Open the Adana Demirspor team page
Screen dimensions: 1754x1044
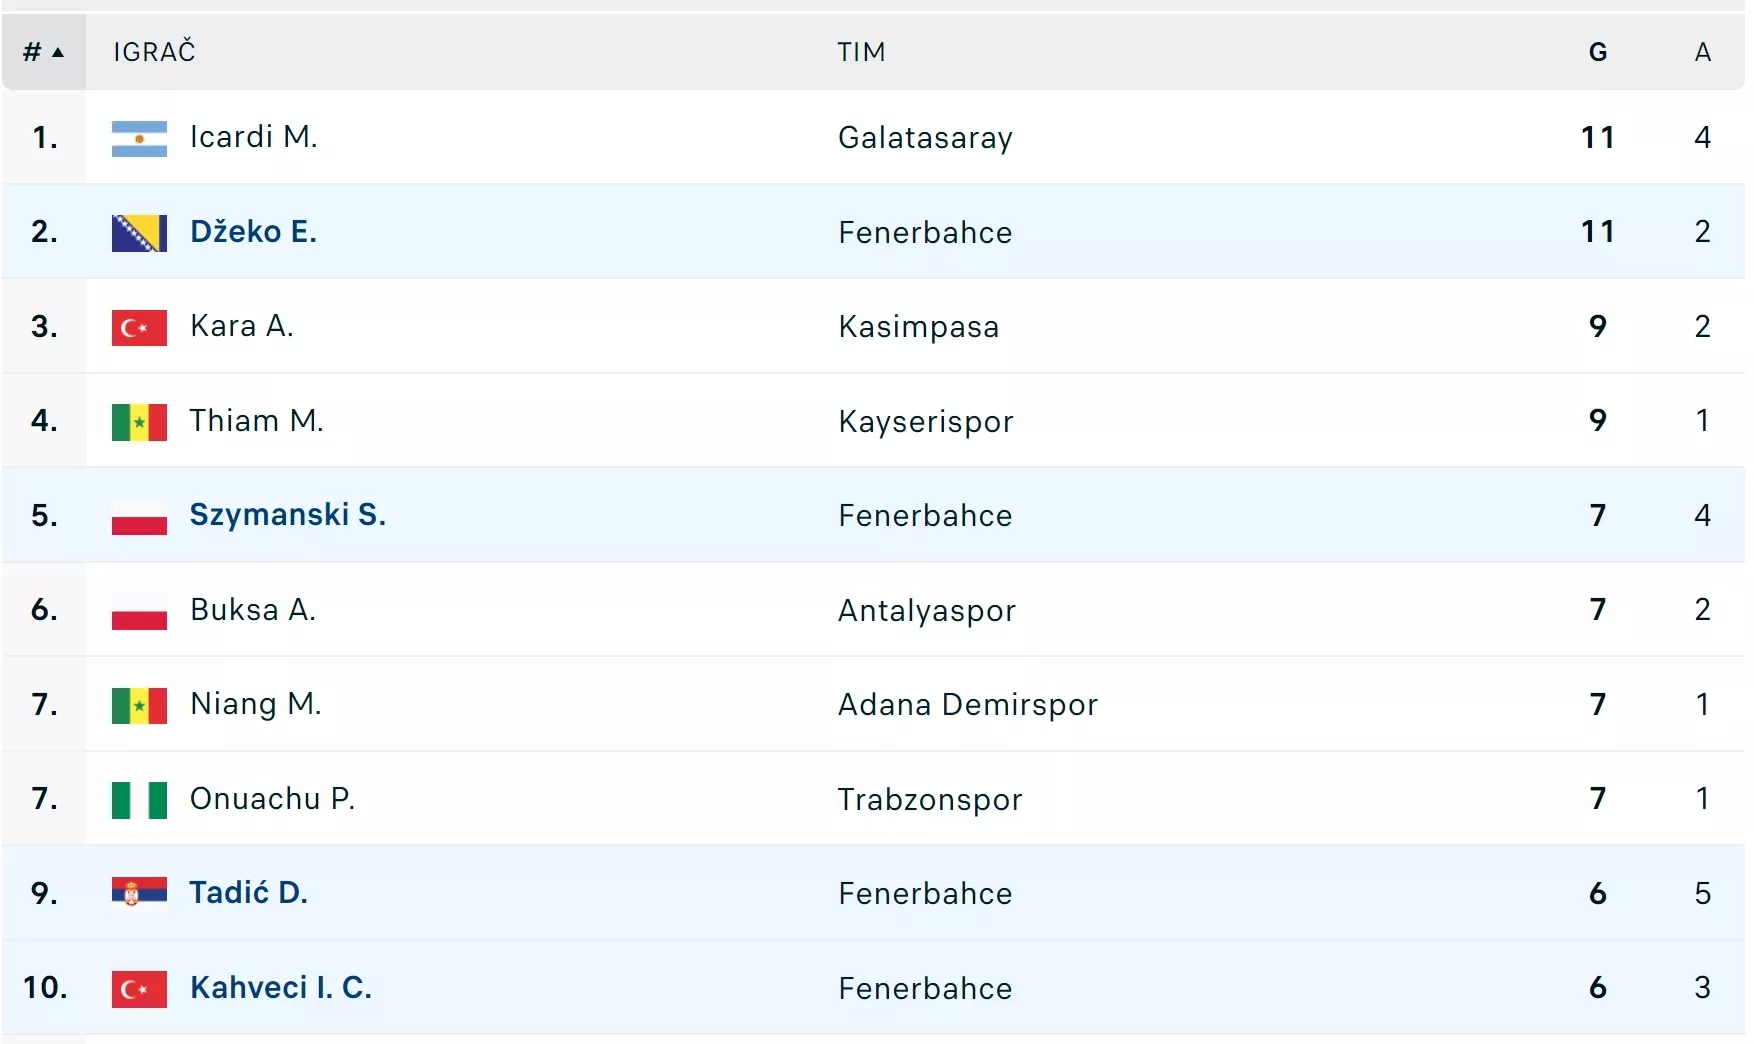967,705
